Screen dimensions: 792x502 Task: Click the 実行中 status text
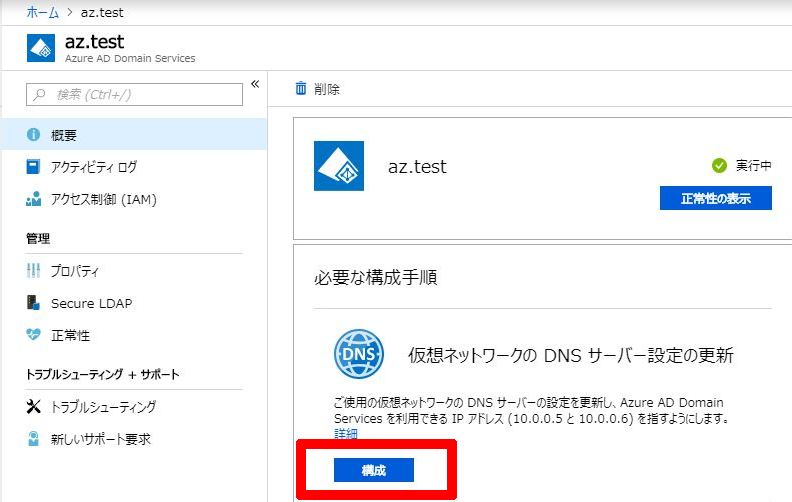point(754,165)
